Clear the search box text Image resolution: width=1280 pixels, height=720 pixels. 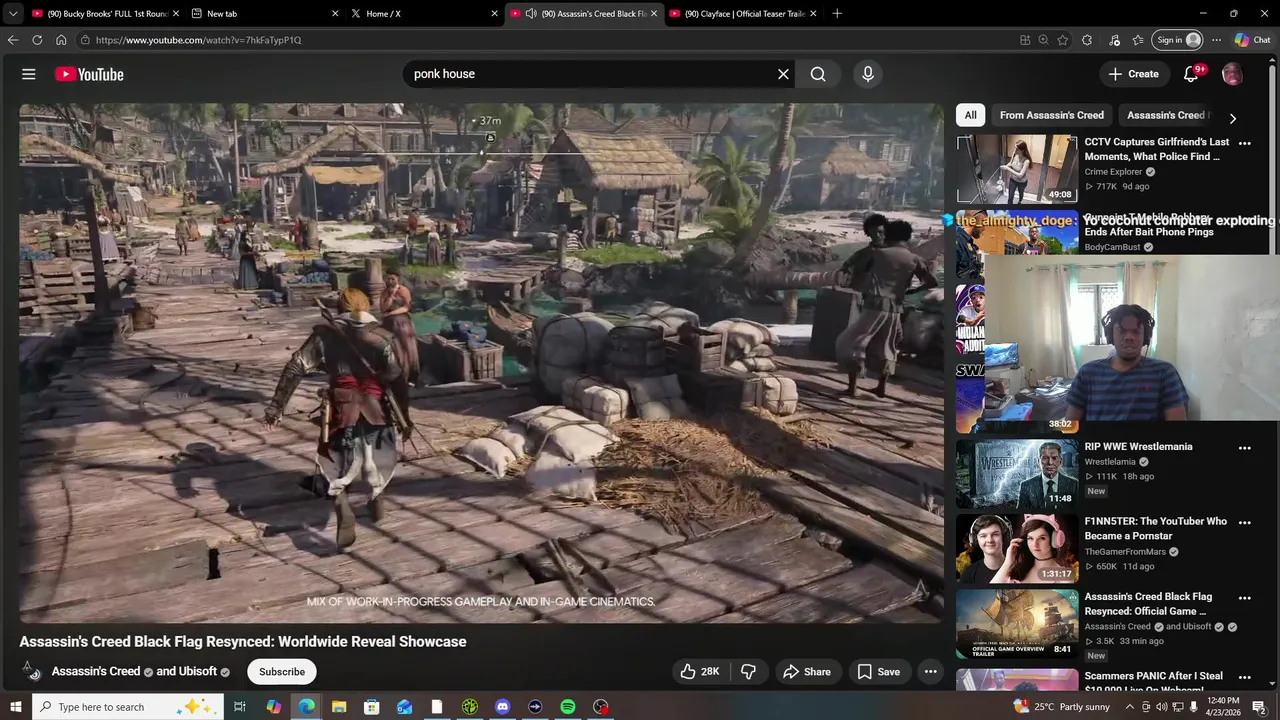[x=783, y=74]
